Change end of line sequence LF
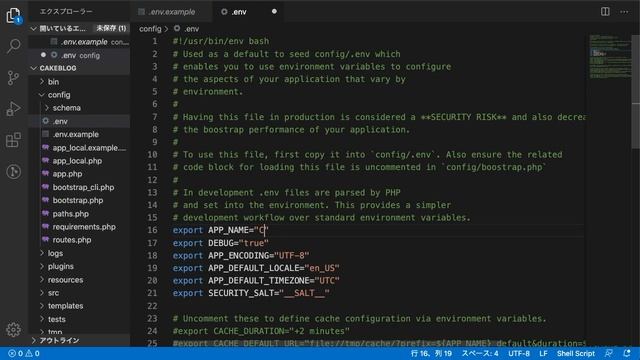The height and width of the screenshot is (360, 640). pyautogui.click(x=543, y=353)
